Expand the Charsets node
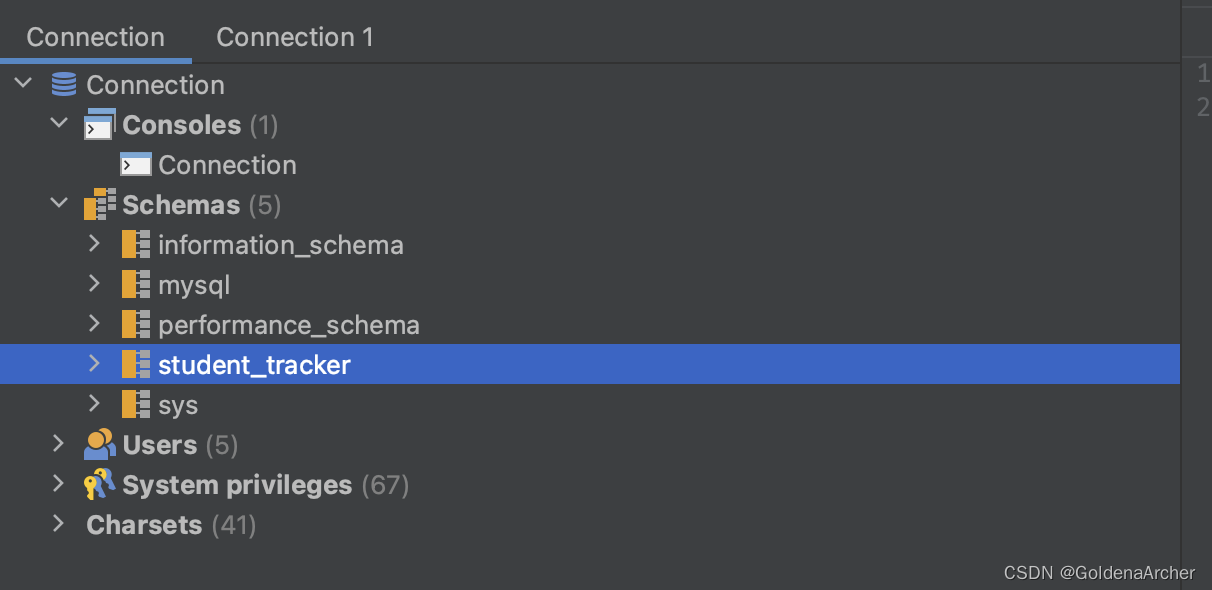 pyautogui.click(x=58, y=524)
